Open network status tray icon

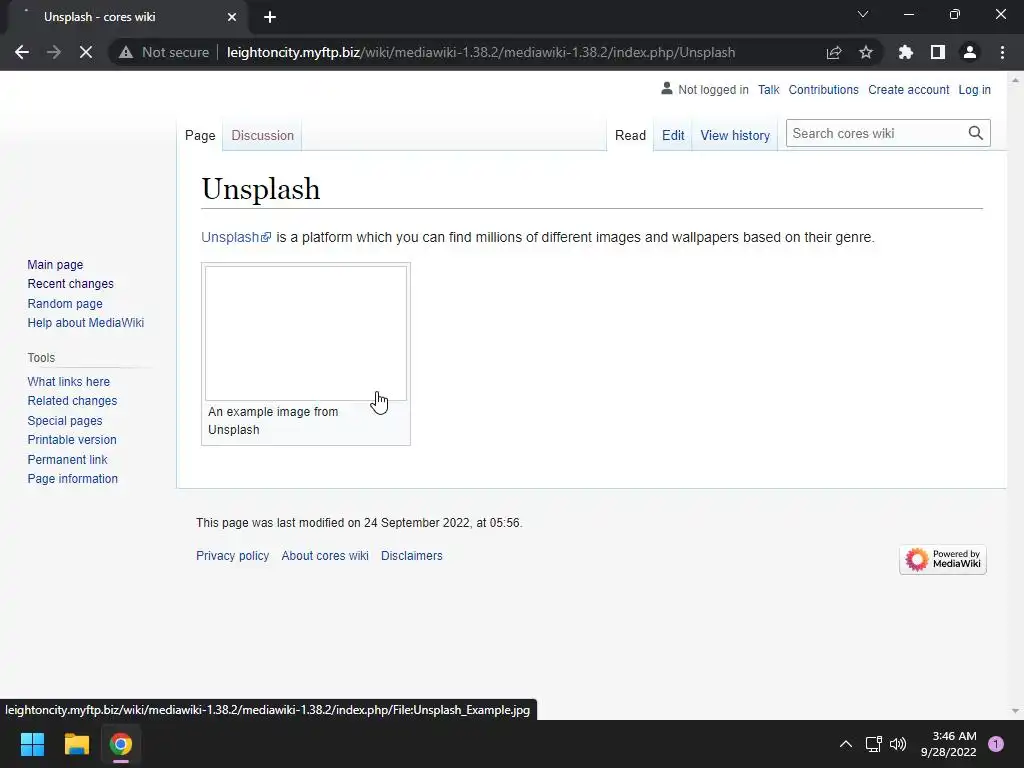coord(874,744)
